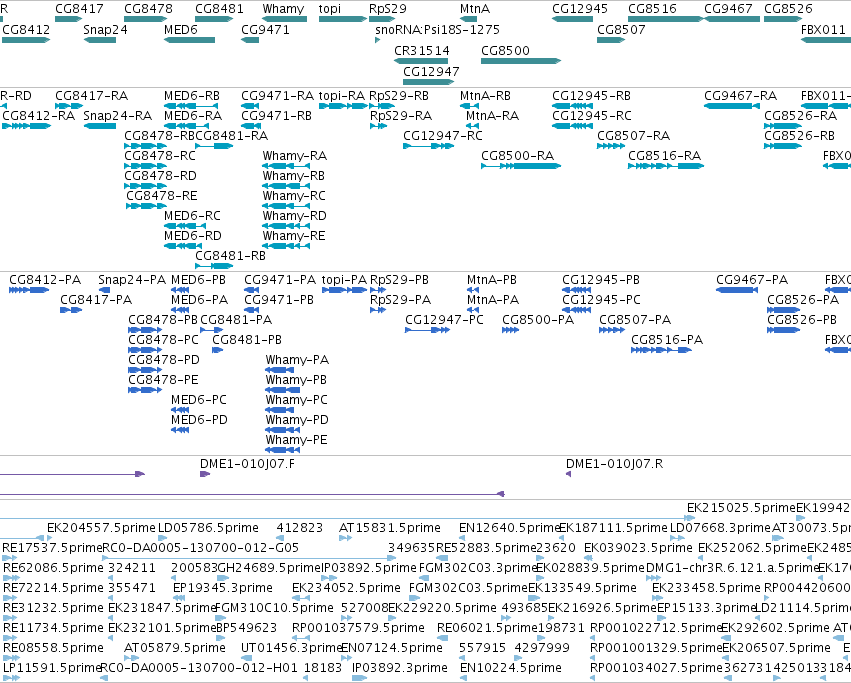Select the CG8516-RA transcript label
The image size is (851, 683).
pyautogui.click(x=665, y=156)
